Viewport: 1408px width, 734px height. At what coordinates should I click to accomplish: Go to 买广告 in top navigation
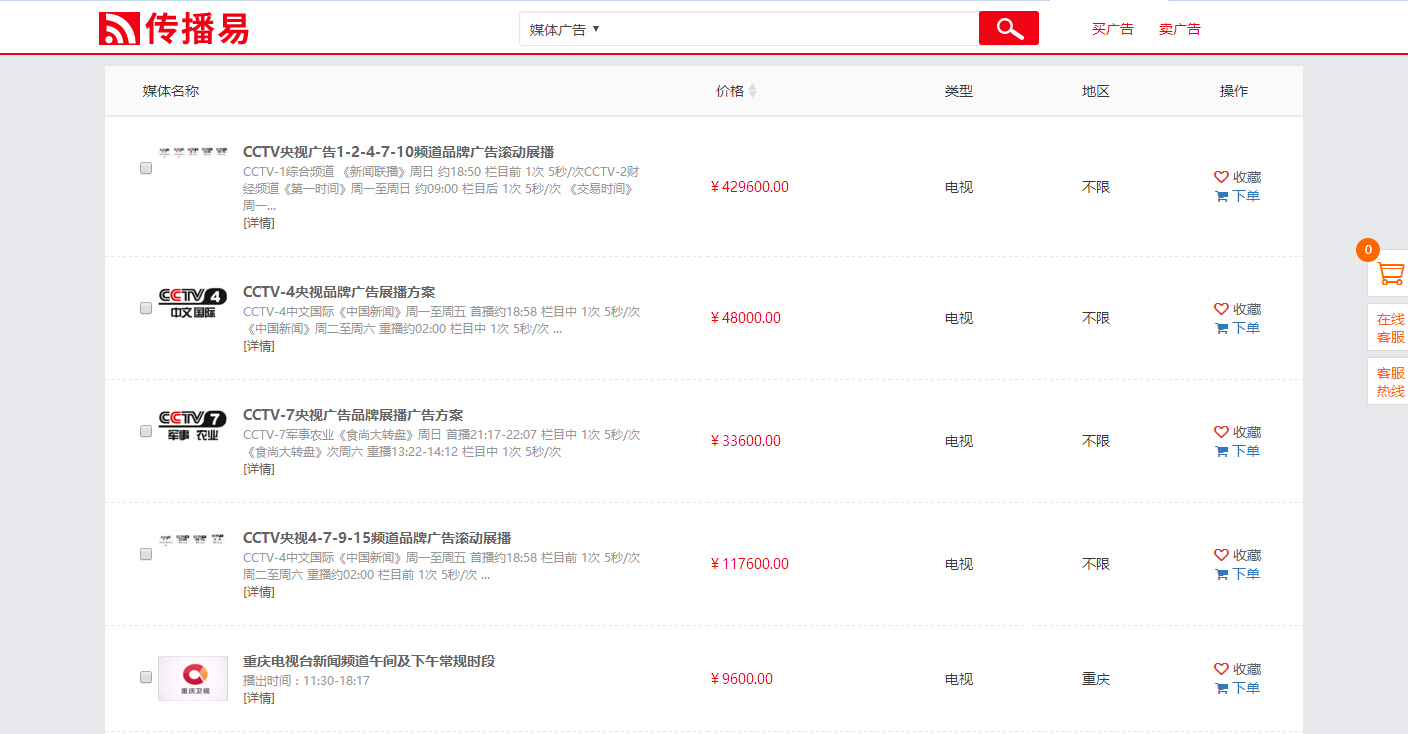tap(1112, 29)
